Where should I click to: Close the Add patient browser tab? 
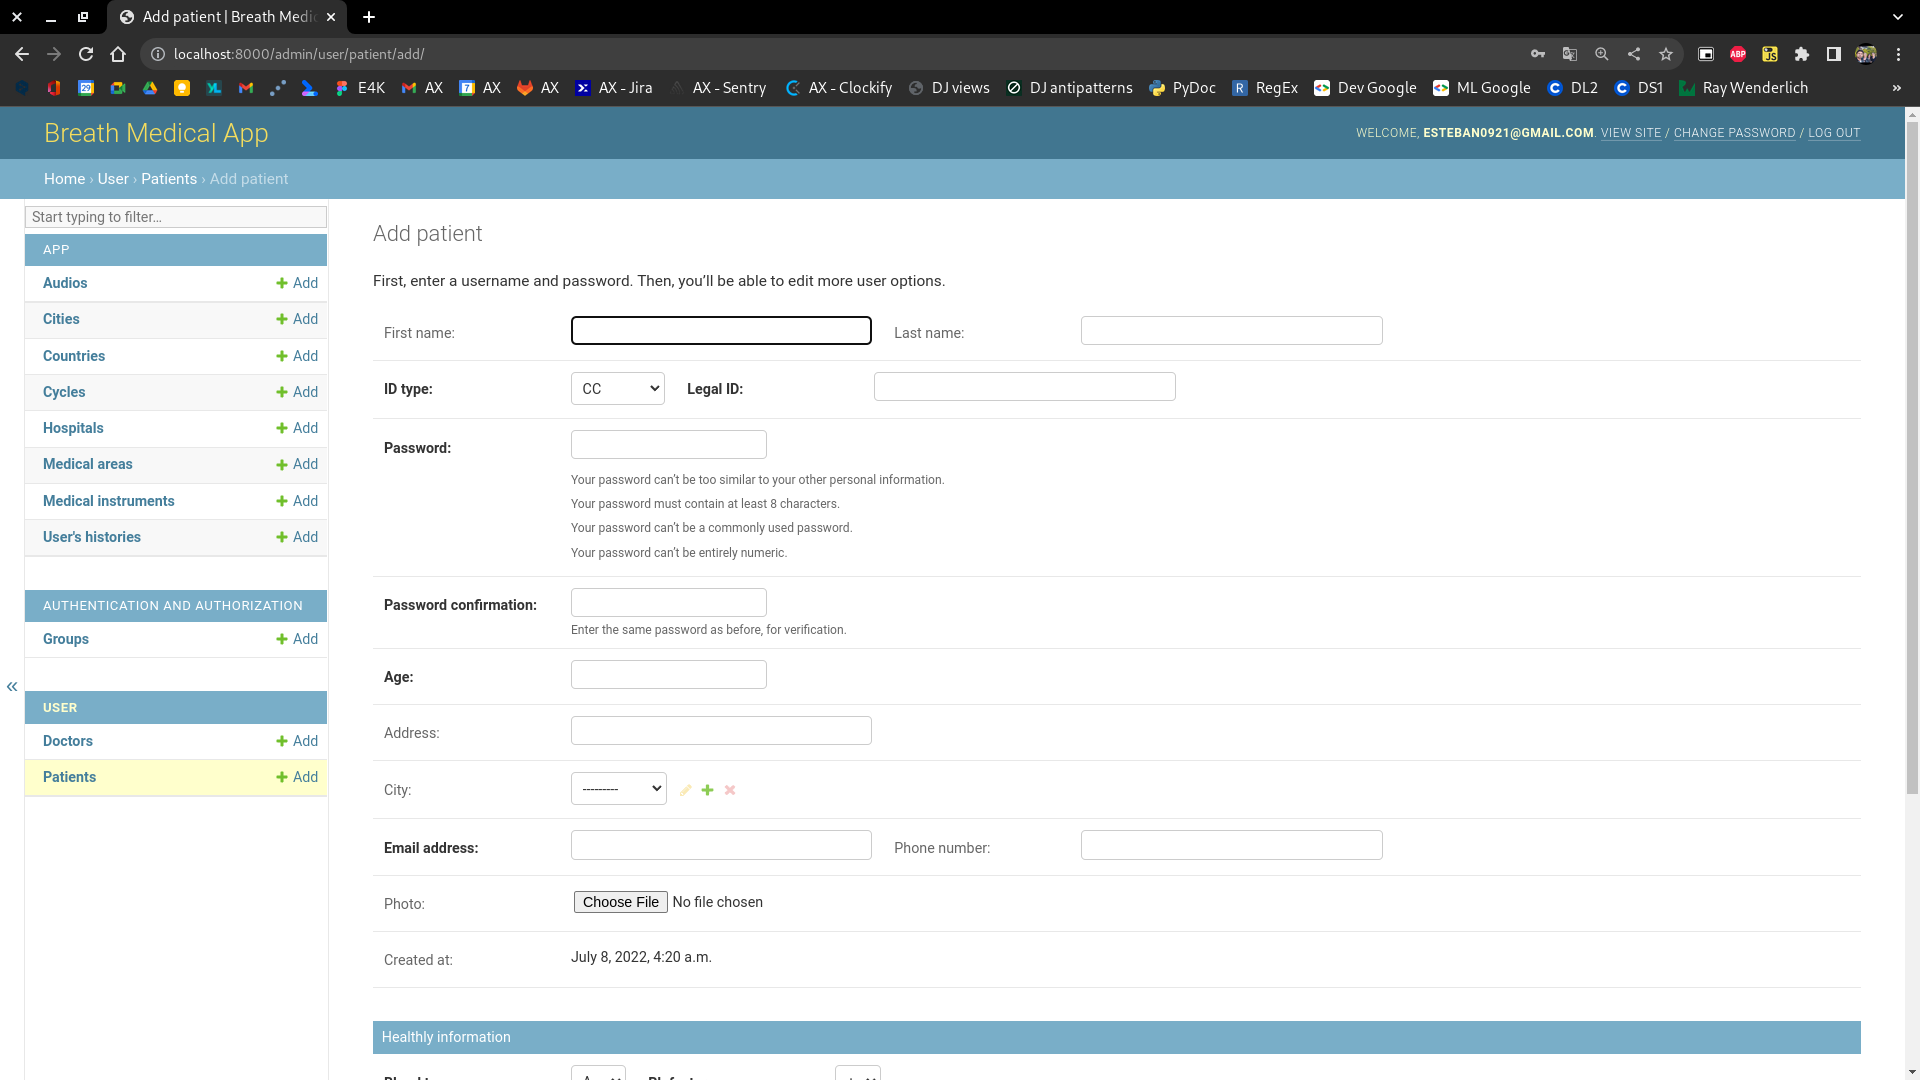(x=331, y=17)
